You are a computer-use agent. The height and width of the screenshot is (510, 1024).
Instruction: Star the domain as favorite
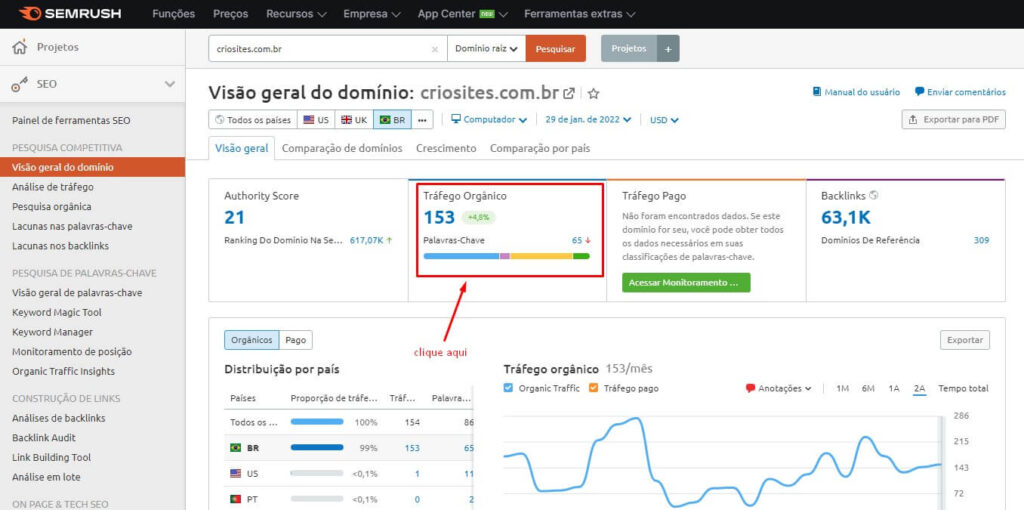(x=593, y=93)
